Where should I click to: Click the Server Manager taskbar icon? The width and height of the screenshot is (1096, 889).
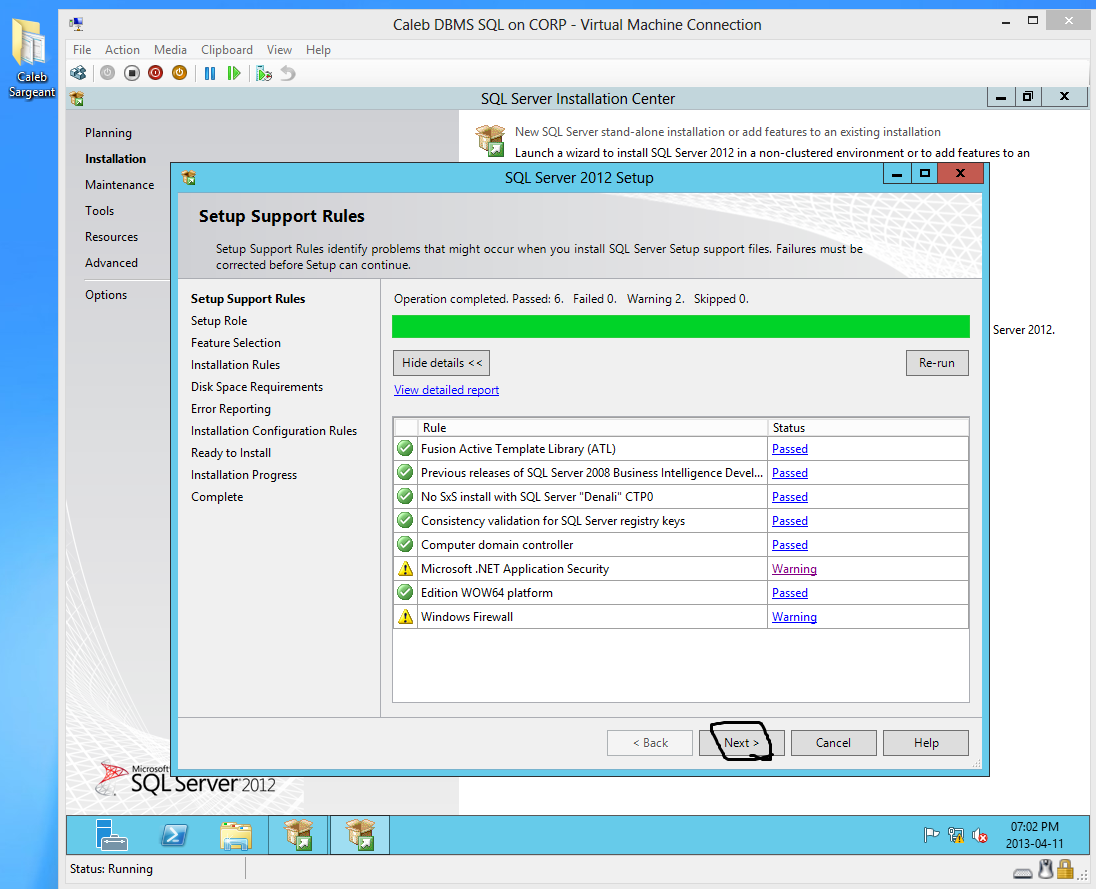(x=110, y=835)
